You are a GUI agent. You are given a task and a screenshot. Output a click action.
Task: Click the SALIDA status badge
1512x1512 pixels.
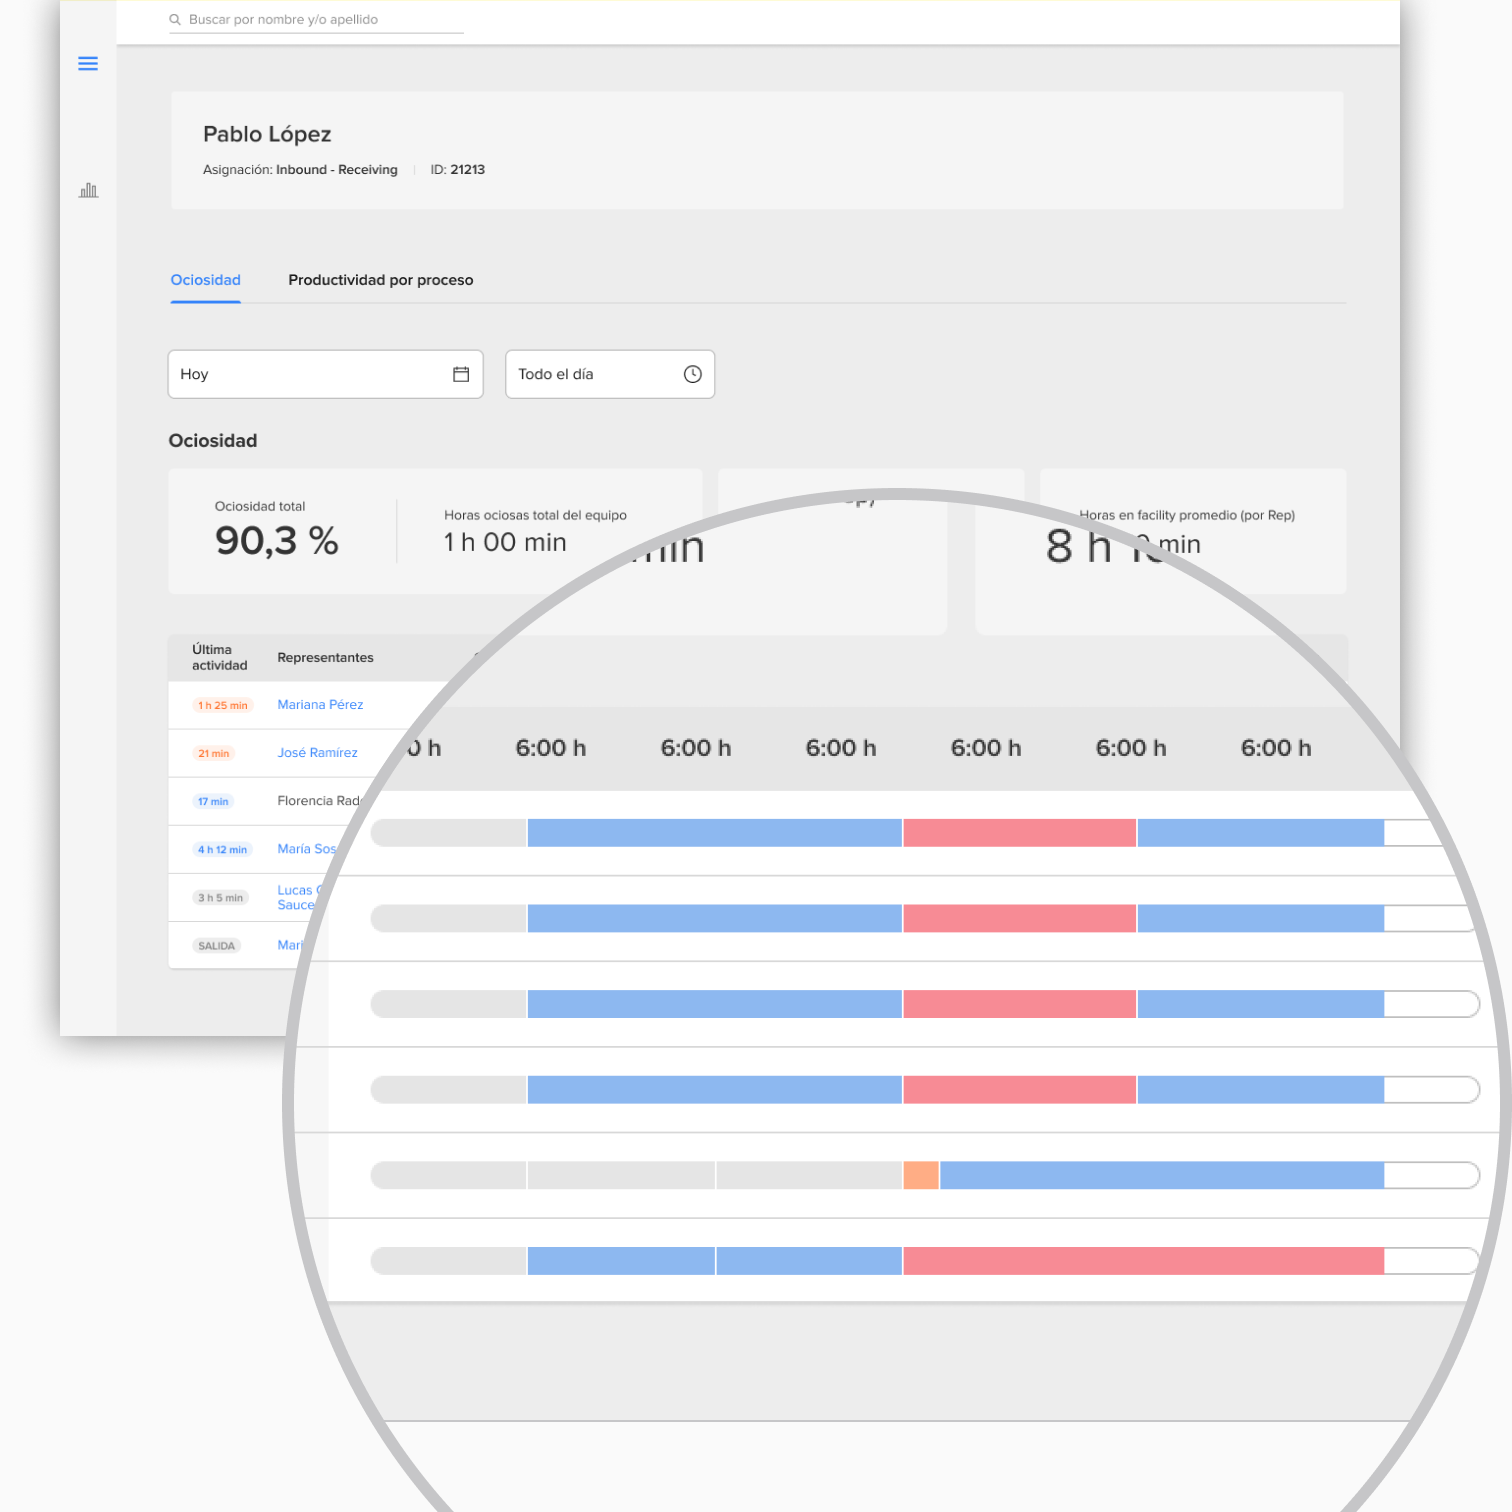[x=216, y=946]
